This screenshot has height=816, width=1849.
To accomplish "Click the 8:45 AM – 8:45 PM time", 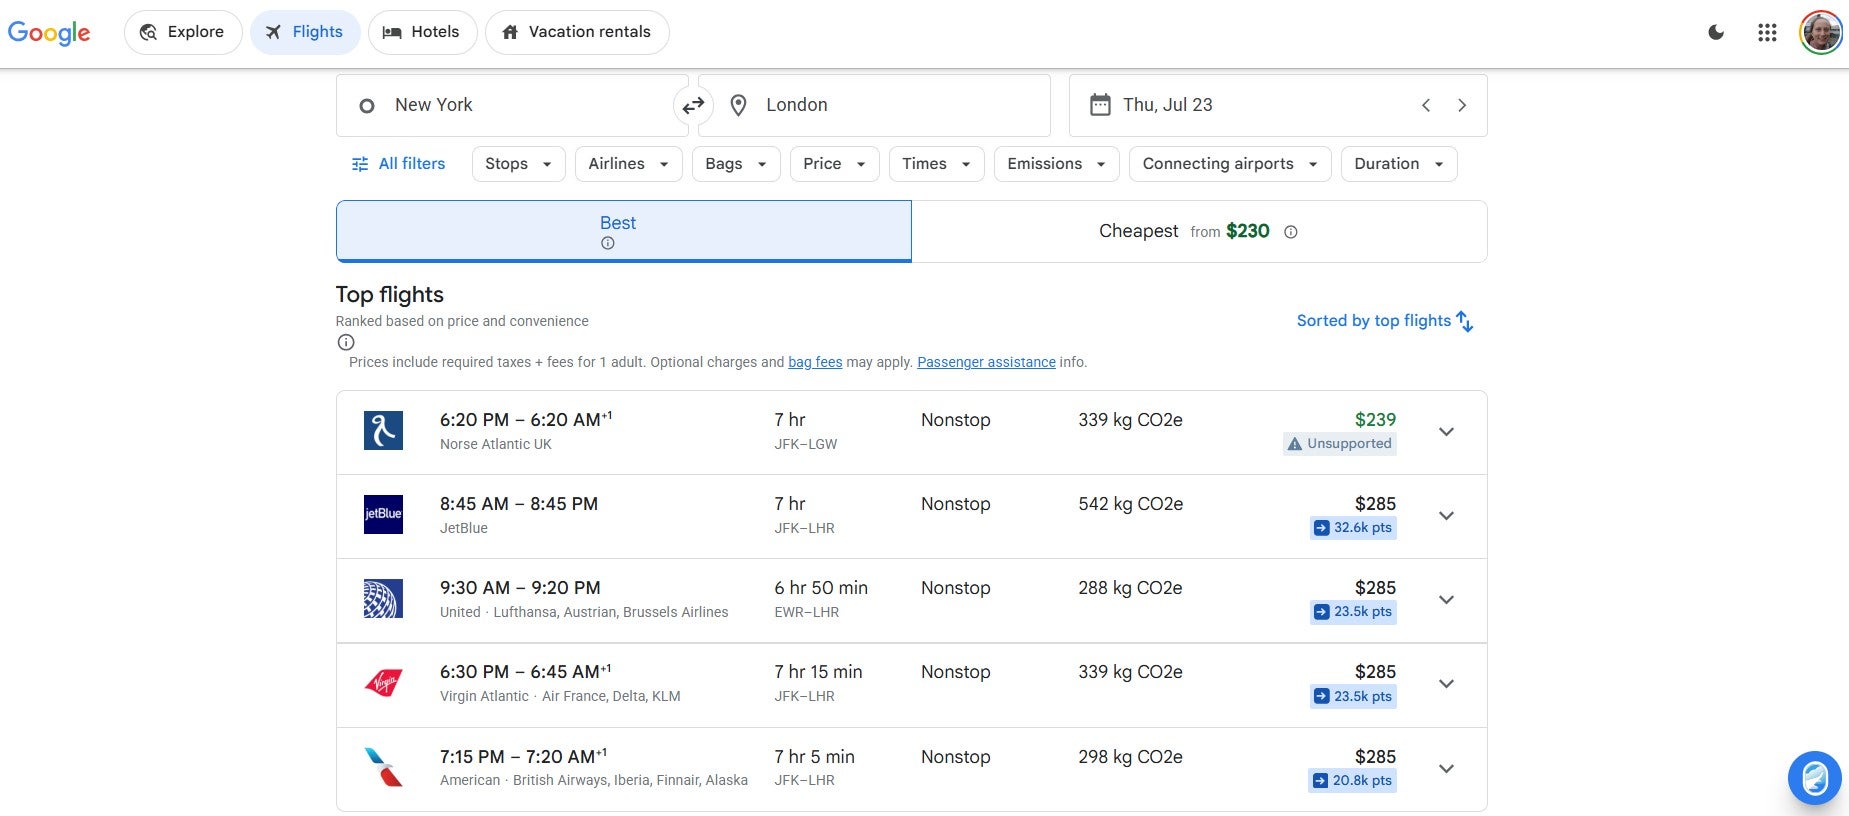I will tap(519, 504).
